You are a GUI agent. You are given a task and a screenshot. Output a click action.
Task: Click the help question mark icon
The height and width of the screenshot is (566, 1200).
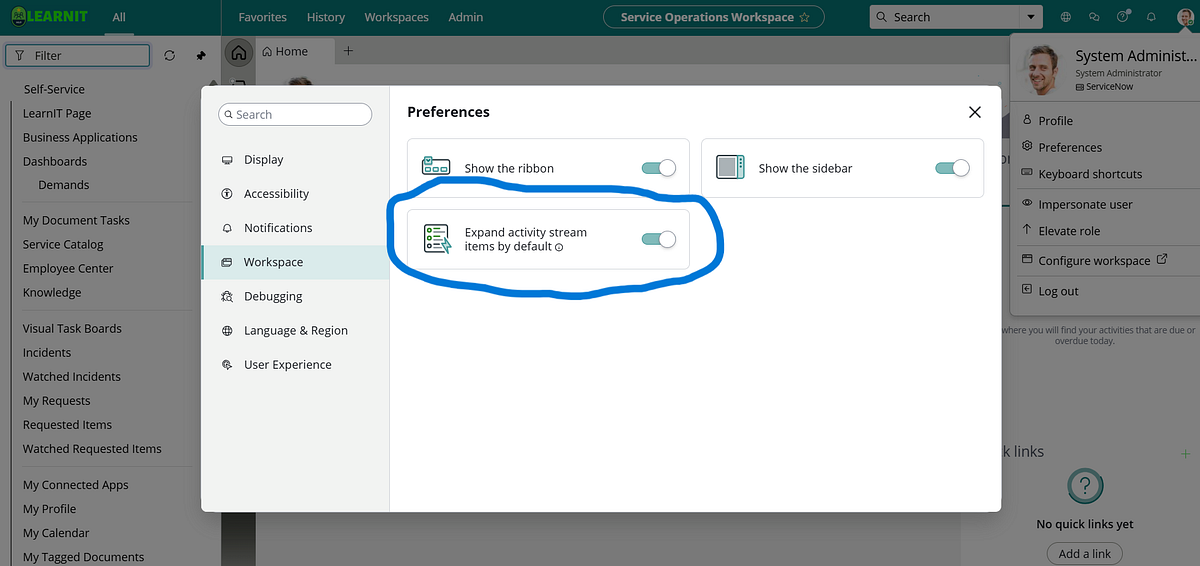pyautogui.click(x=1123, y=17)
